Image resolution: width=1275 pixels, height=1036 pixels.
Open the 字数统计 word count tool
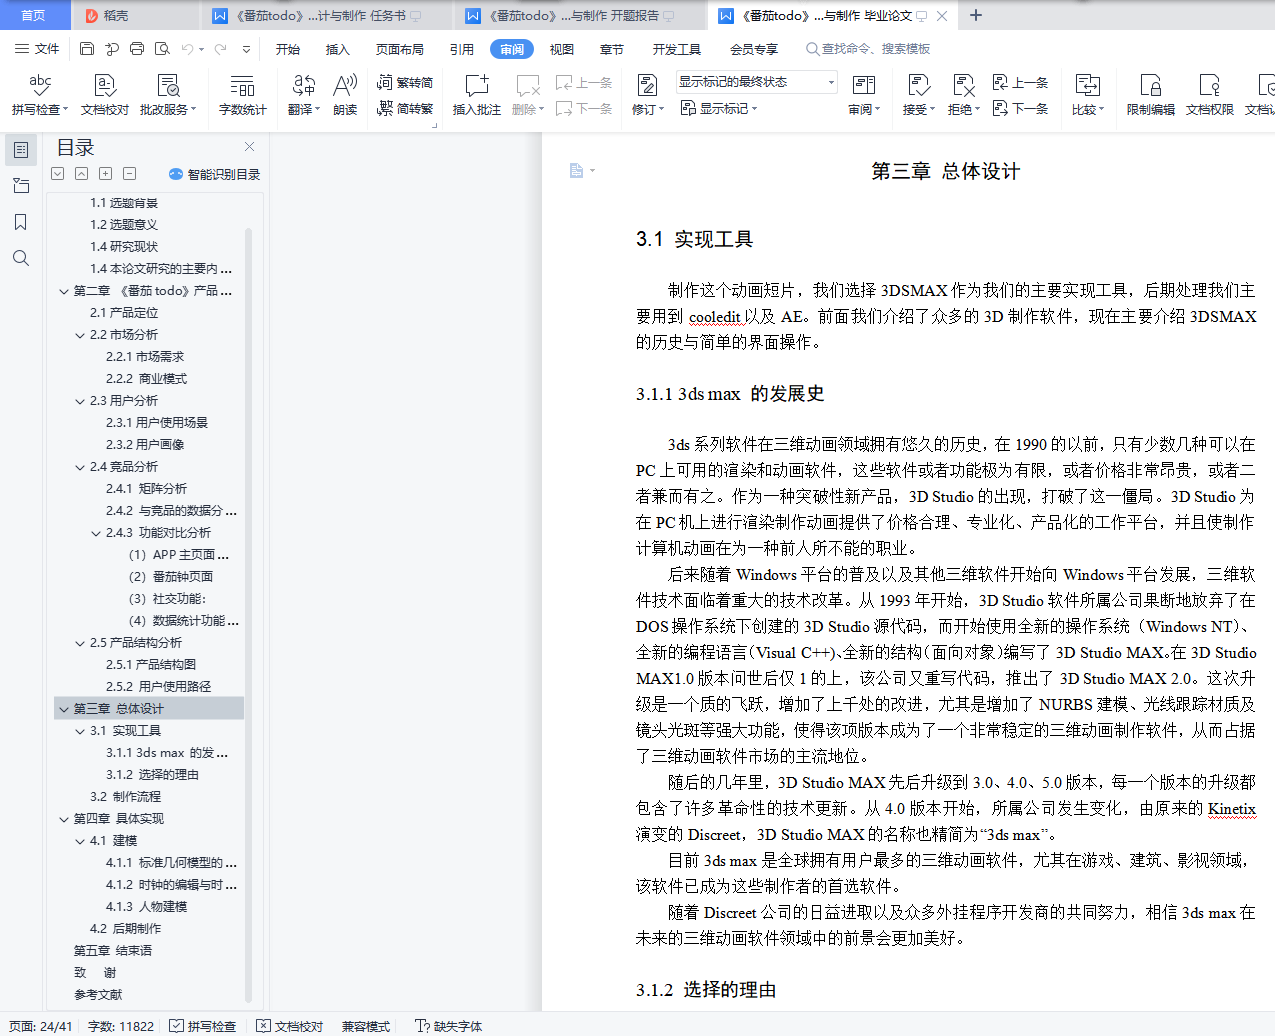(x=242, y=95)
